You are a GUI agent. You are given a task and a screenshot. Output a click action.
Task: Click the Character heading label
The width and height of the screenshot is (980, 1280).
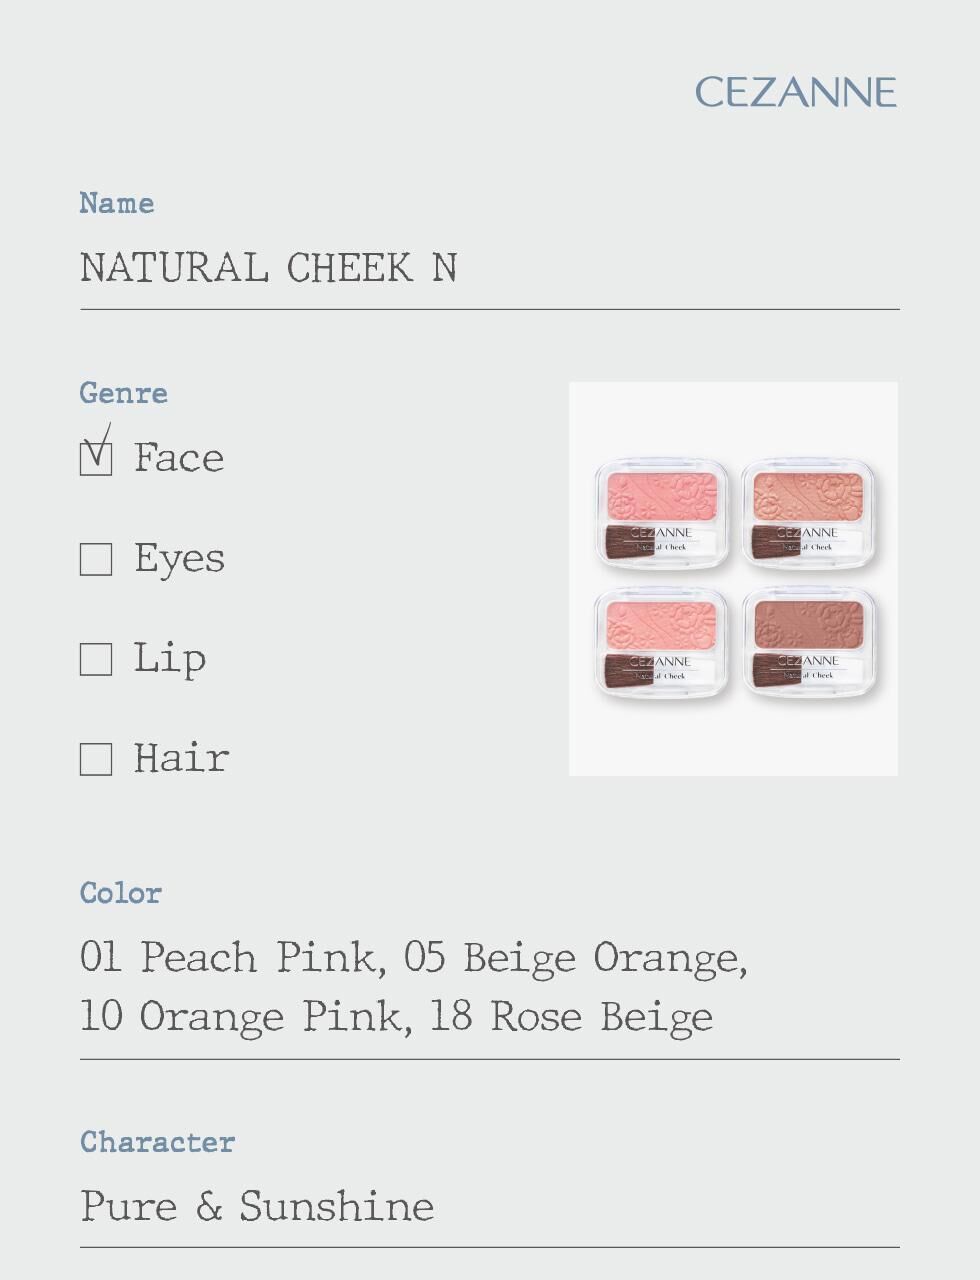click(x=158, y=1142)
